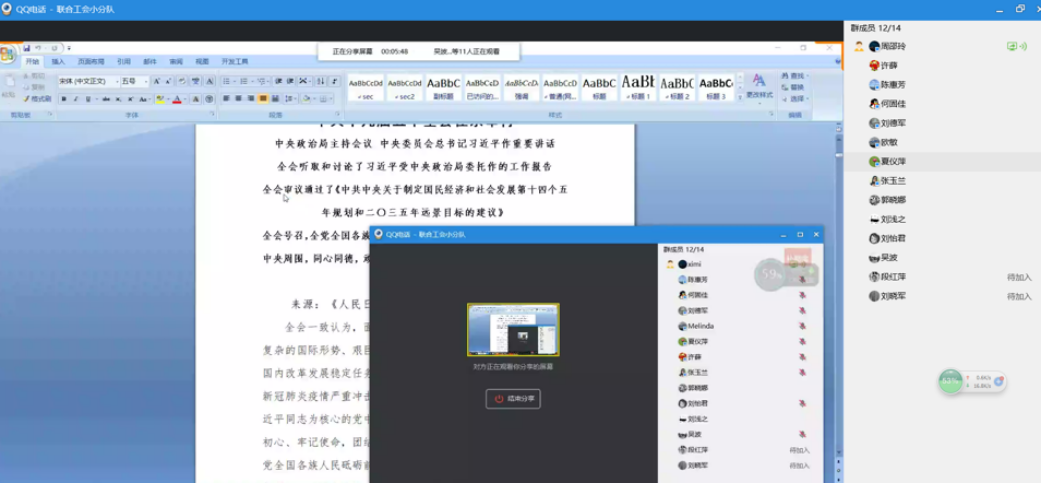Click the numbered list icon
The image size is (1041, 483).
(244, 81)
